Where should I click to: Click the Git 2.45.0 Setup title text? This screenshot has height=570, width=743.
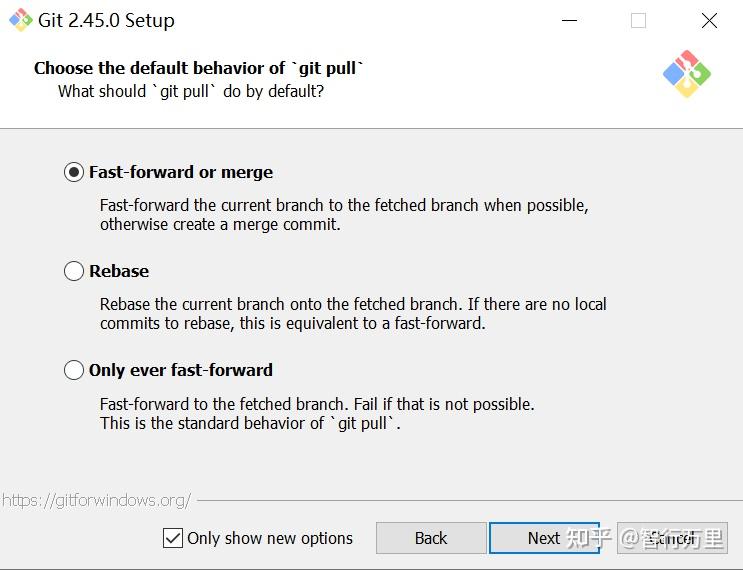(108, 20)
